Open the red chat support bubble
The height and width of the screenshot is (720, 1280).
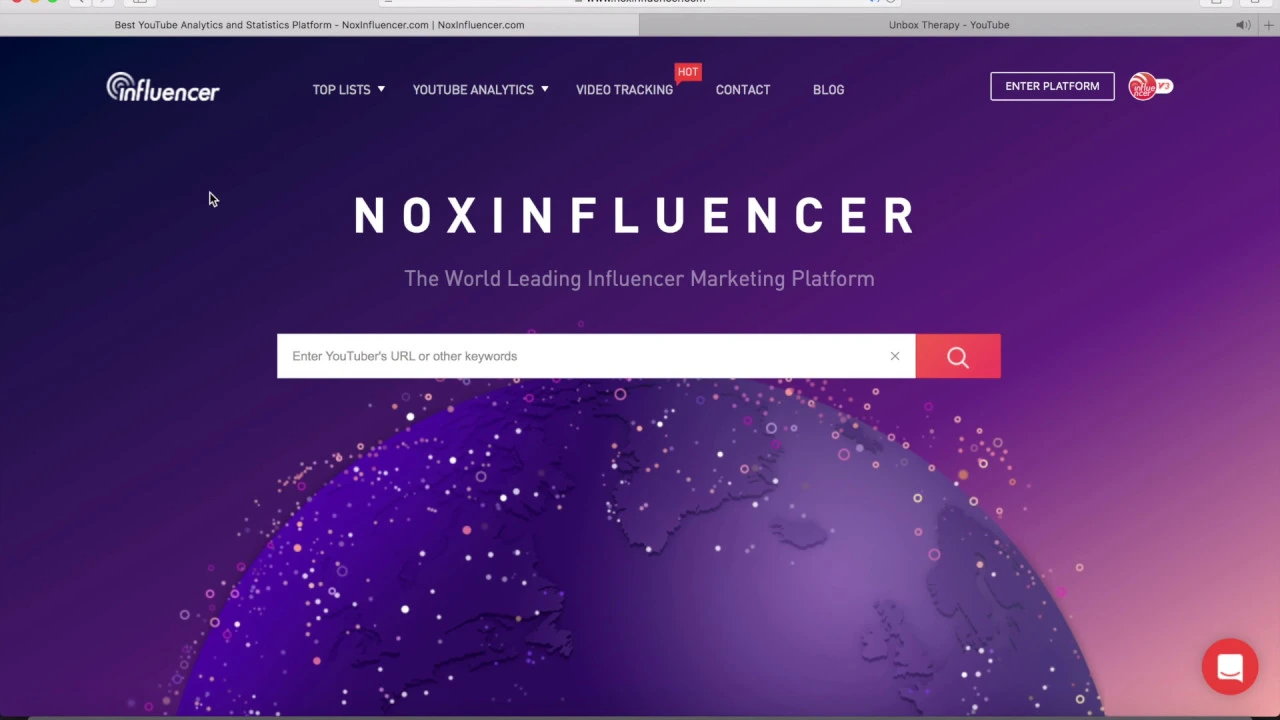[1230, 667]
